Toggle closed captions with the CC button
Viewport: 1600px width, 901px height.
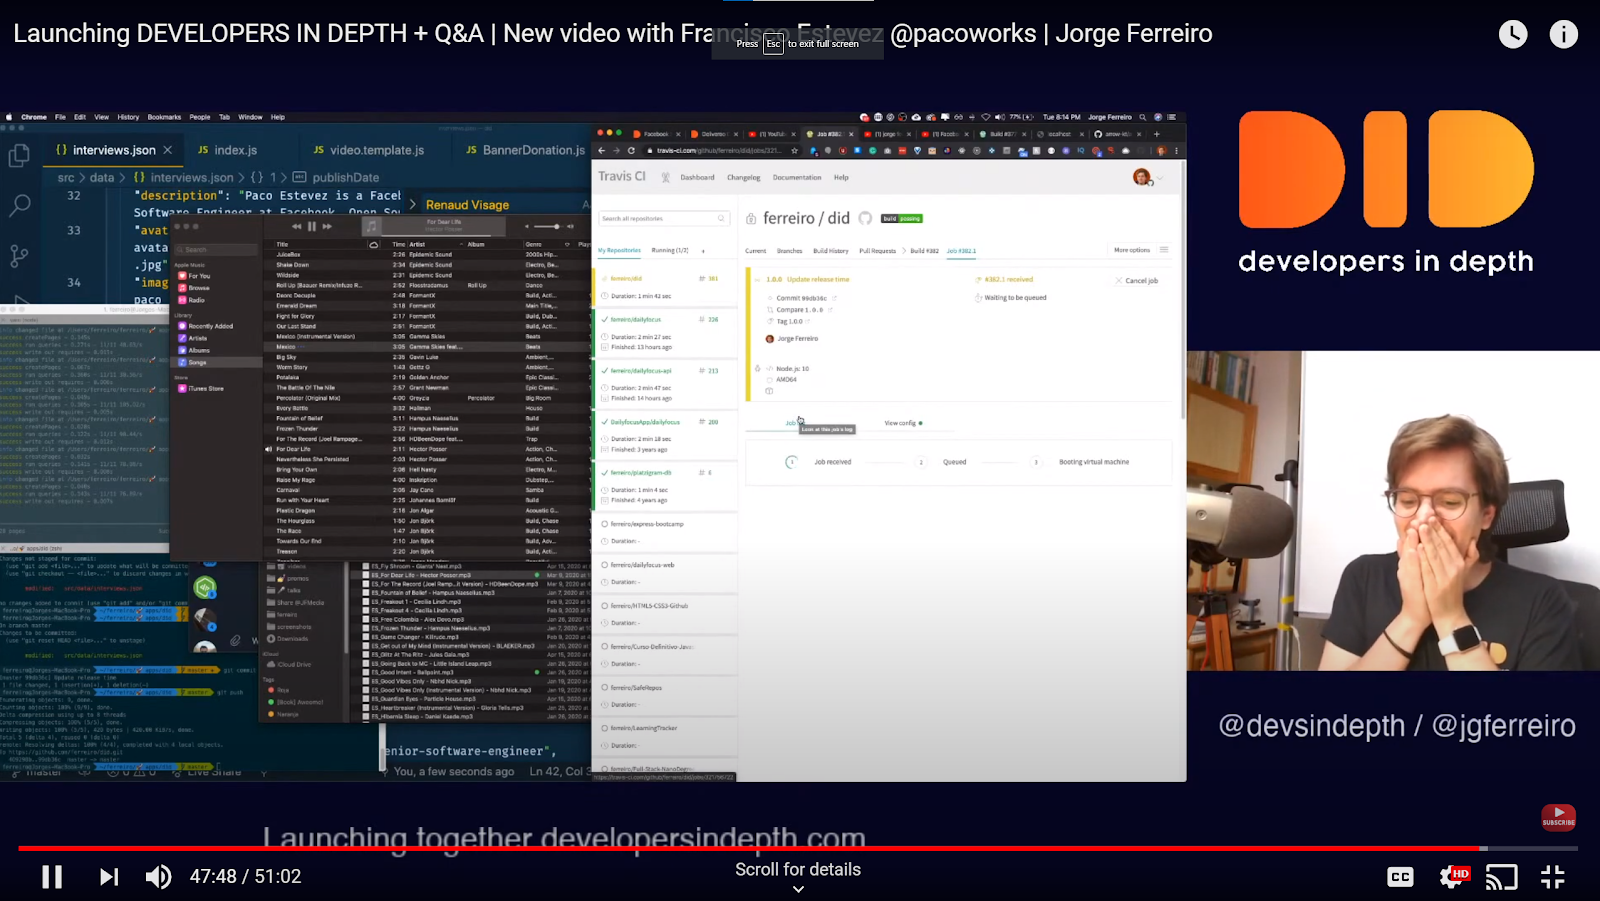tap(1400, 877)
